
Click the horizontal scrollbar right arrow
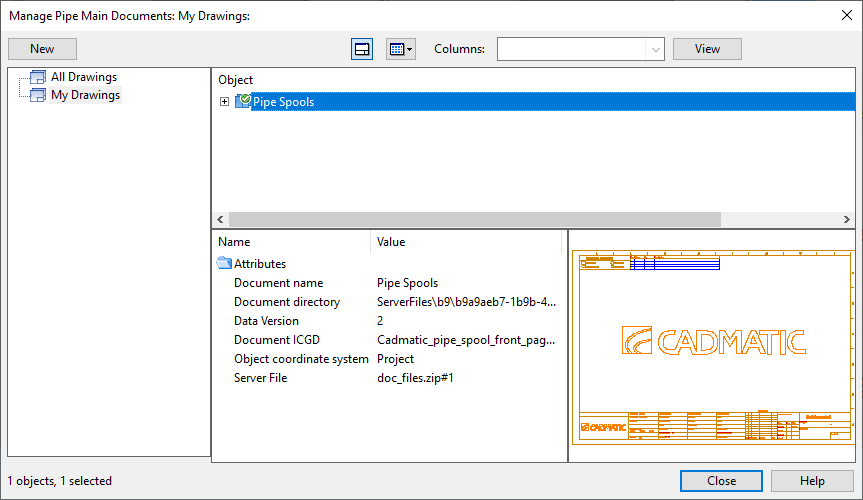click(847, 220)
